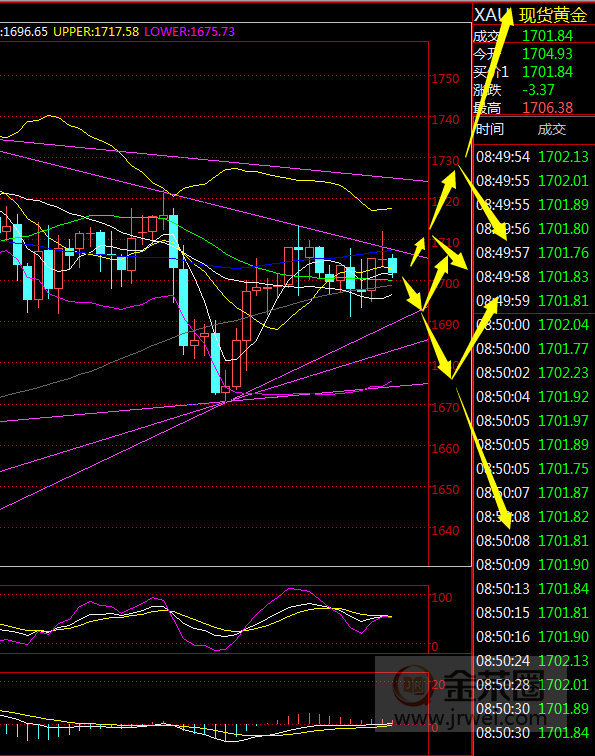Select the 08:50:09 tick time
This screenshot has height=756, width=595.
[x=503, y=565]
